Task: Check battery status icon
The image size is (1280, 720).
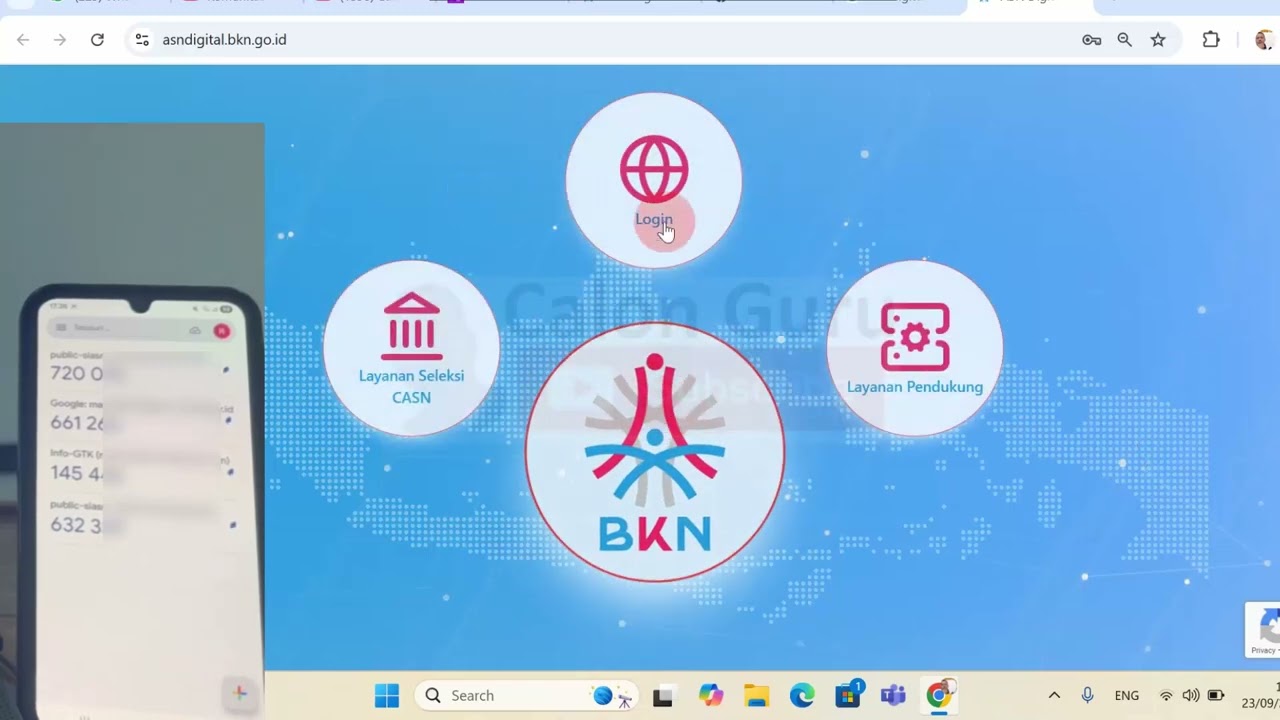Action: (x=1216, y=696)
